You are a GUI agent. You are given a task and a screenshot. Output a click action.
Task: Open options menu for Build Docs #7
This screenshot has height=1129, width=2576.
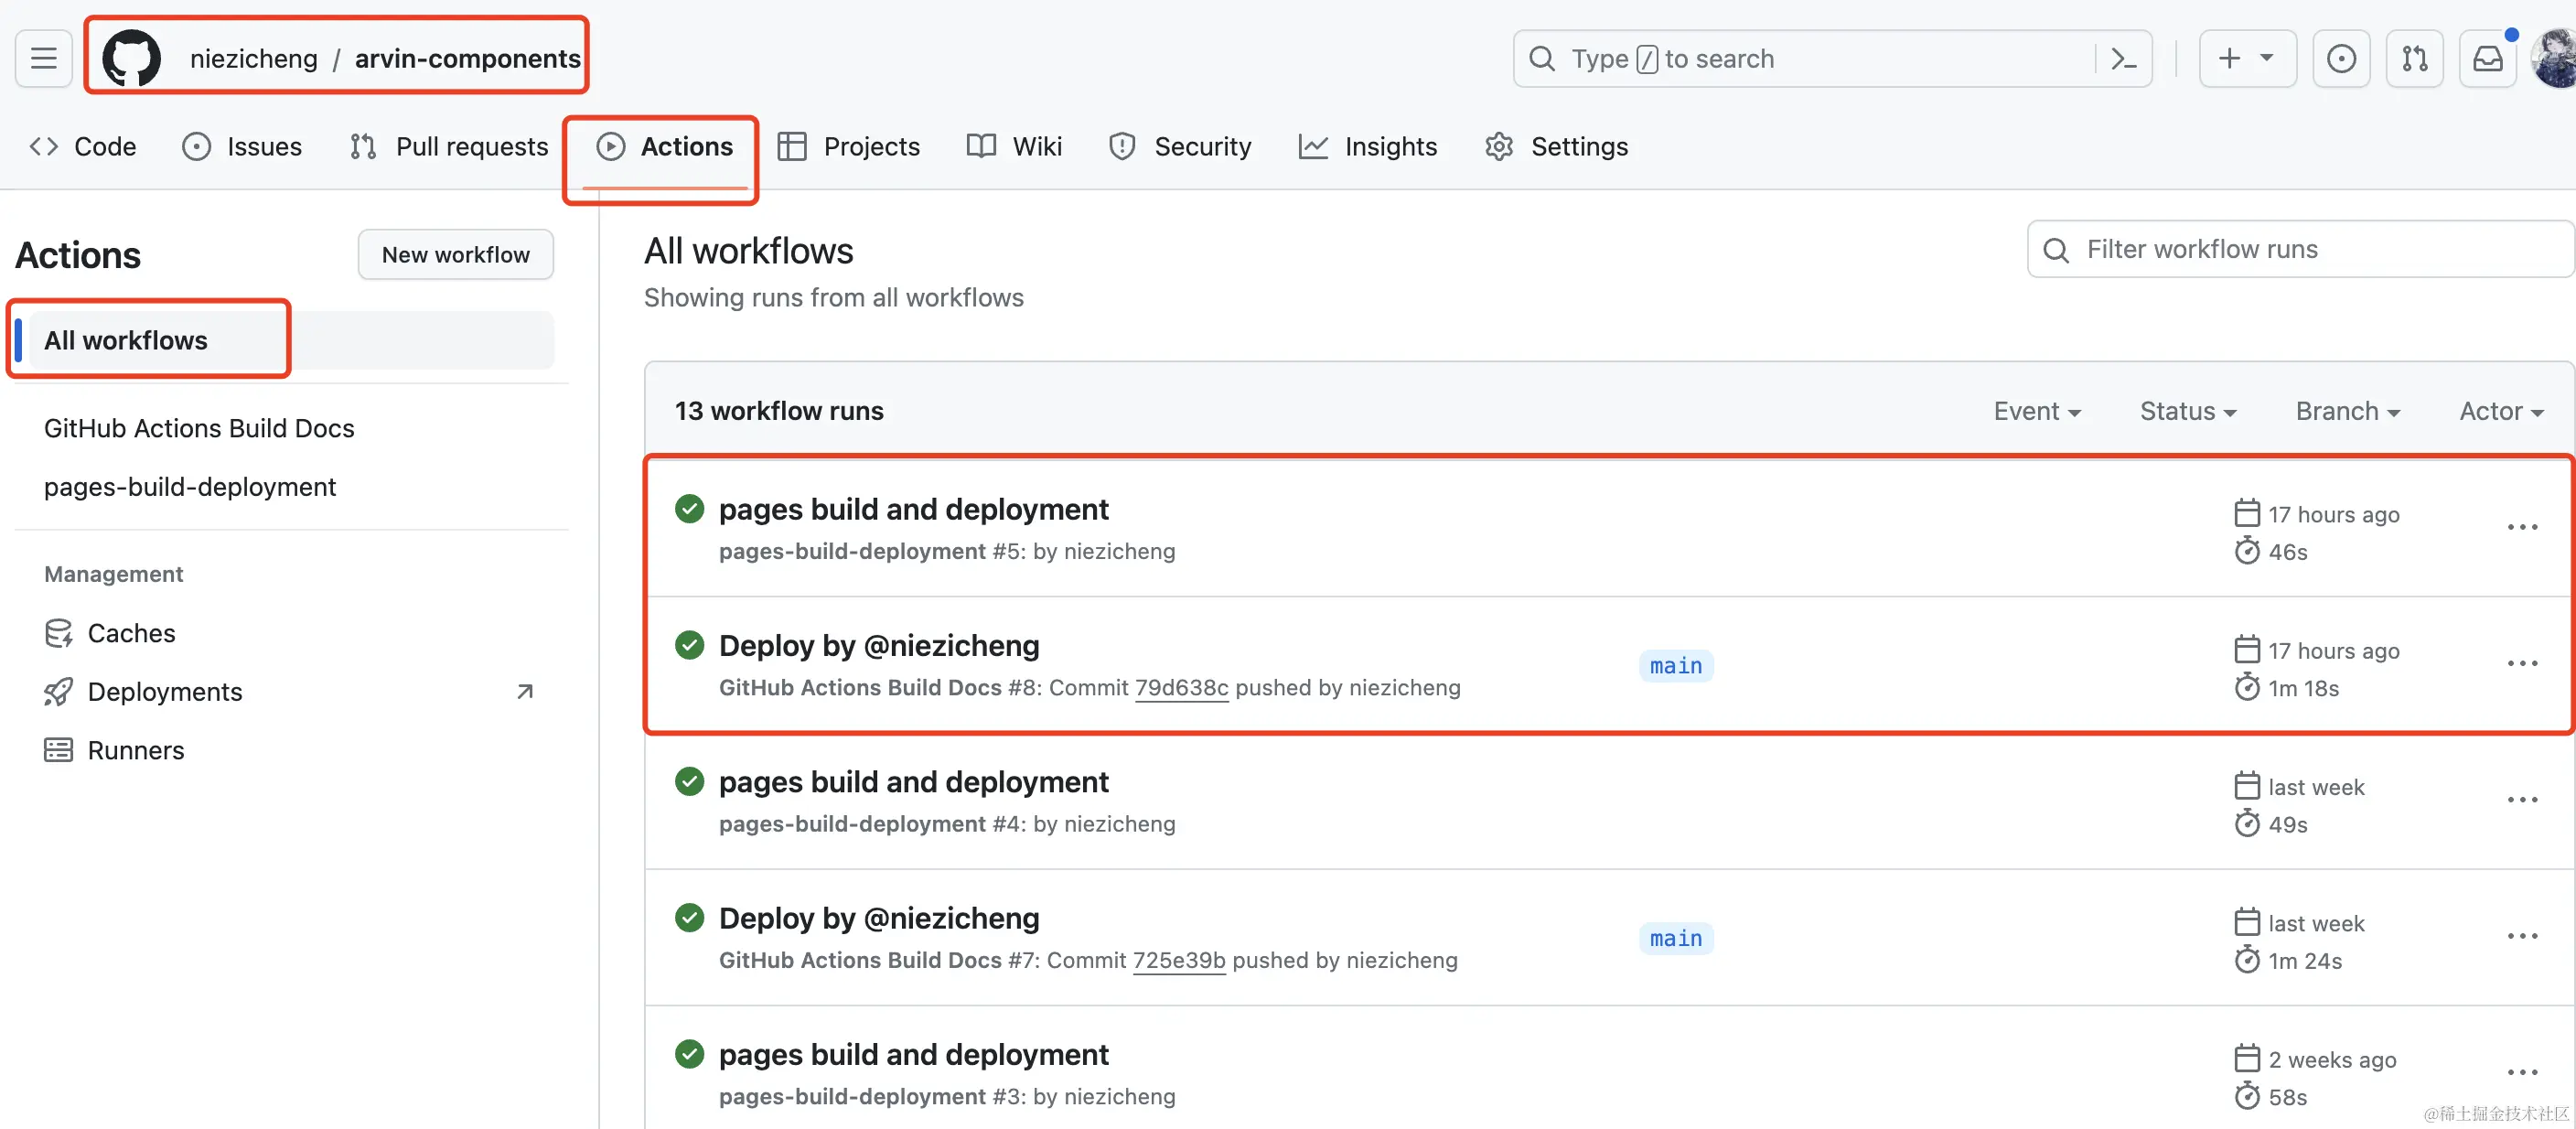[x=2522, y=936]
